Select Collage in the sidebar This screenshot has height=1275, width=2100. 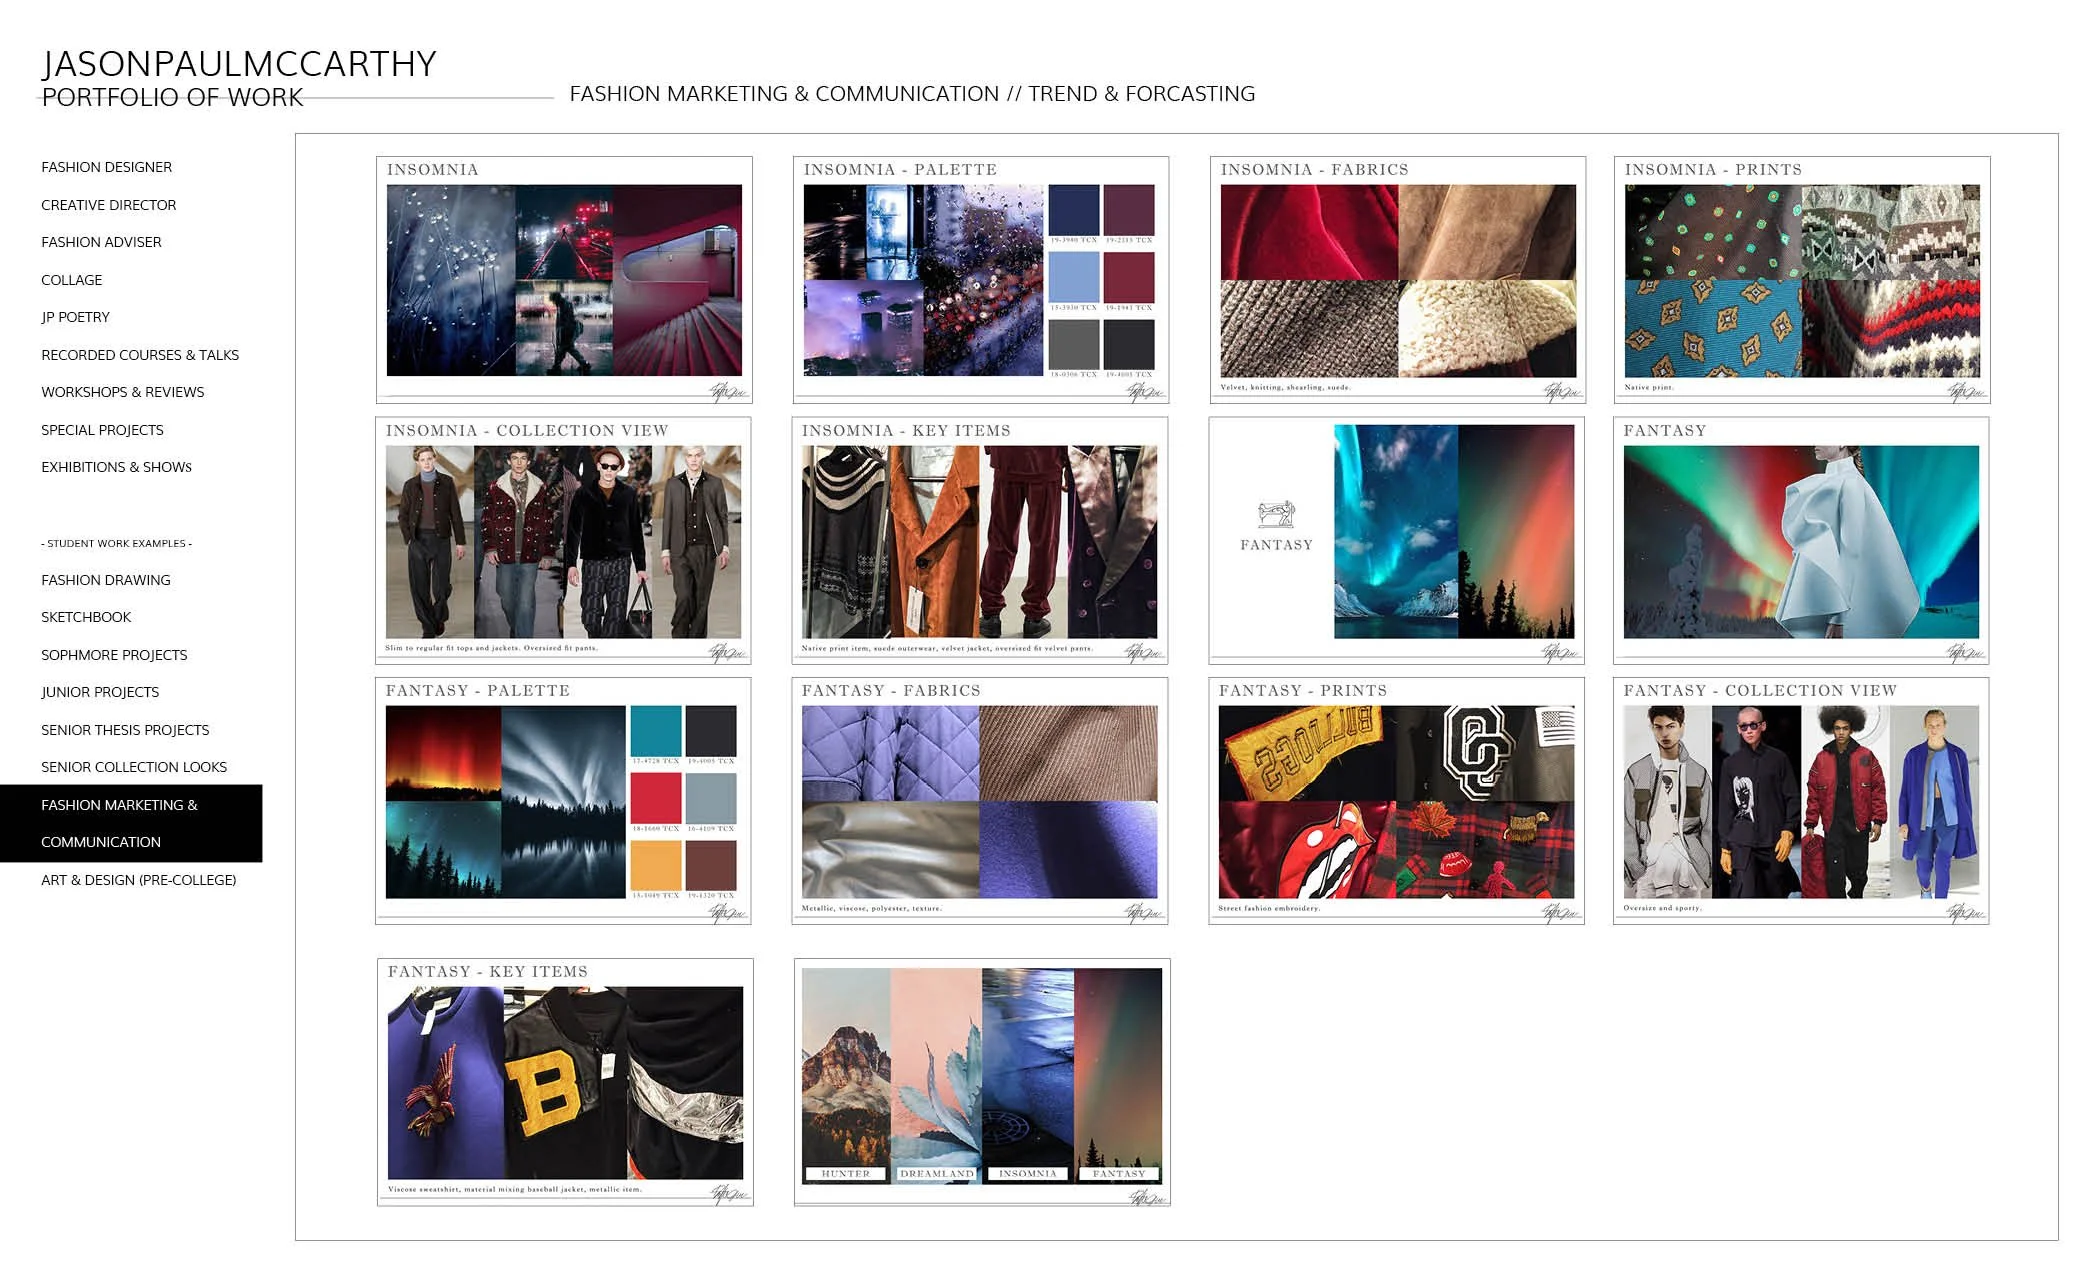[x=71, y=280]
